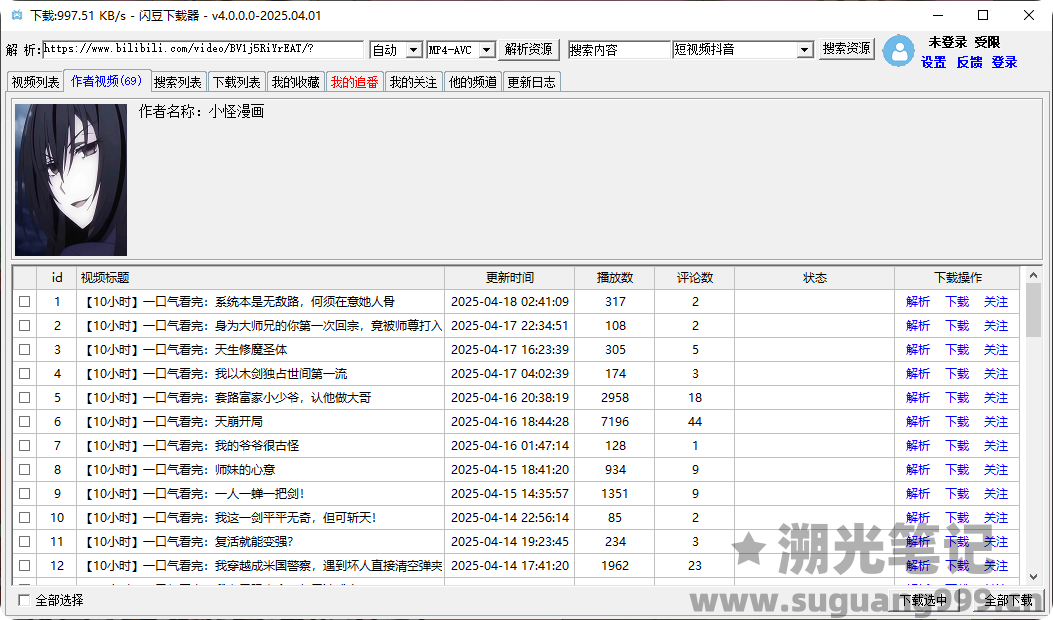The width and height of the screenshot is (1053, 620).
Task: Click the 更新时间 column header
Action: 510,277
